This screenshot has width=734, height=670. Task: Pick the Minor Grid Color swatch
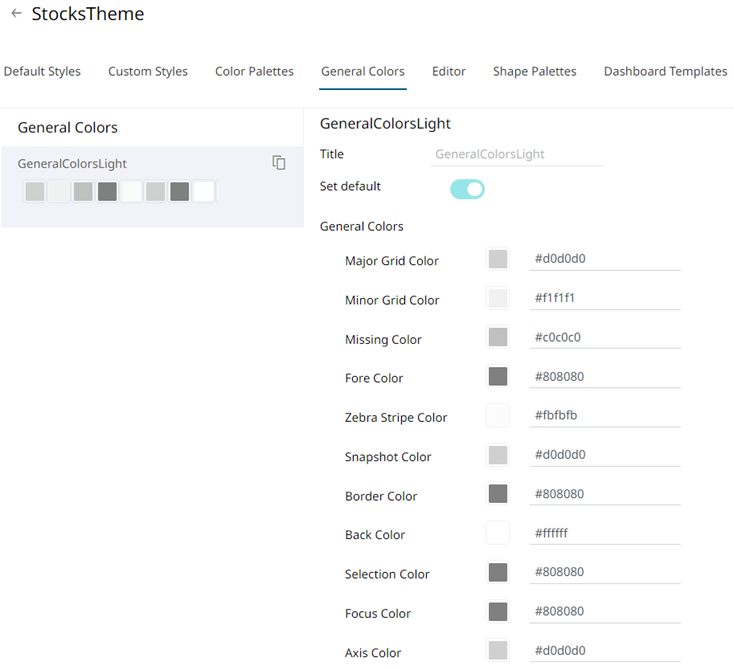498,299
